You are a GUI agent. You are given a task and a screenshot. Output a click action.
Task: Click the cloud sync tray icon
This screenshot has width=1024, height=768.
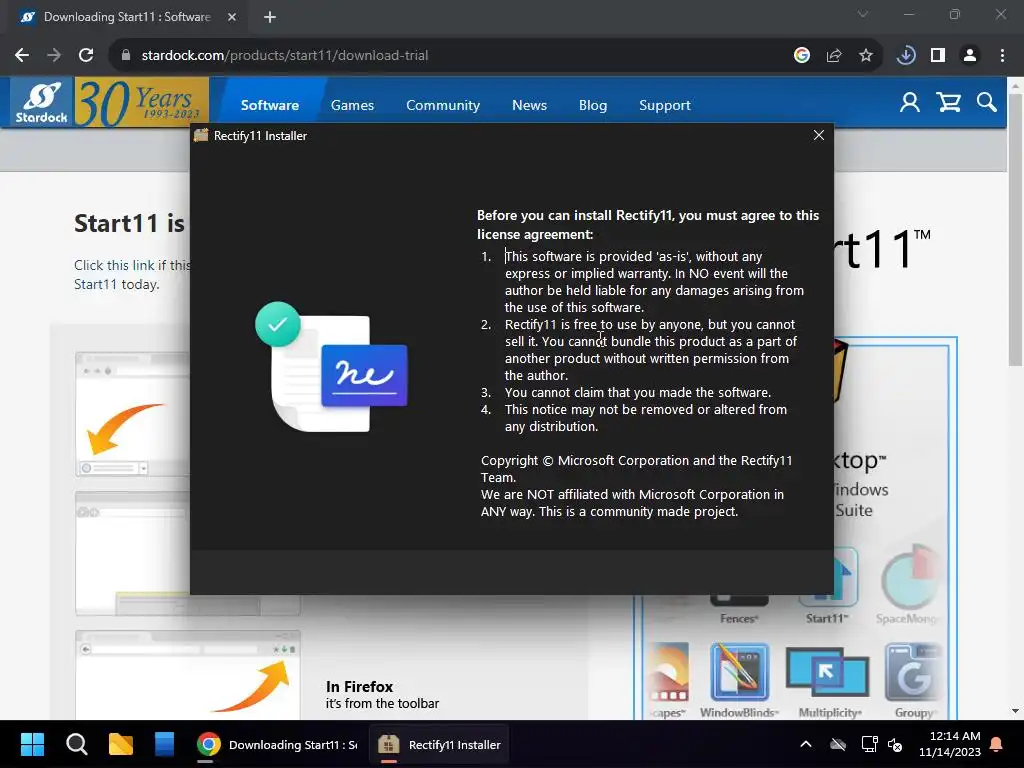coord(837,744)
